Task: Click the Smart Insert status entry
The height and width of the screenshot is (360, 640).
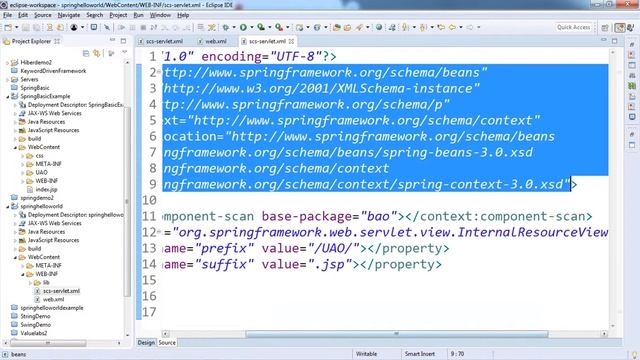Action: click(x=420, y=354)
